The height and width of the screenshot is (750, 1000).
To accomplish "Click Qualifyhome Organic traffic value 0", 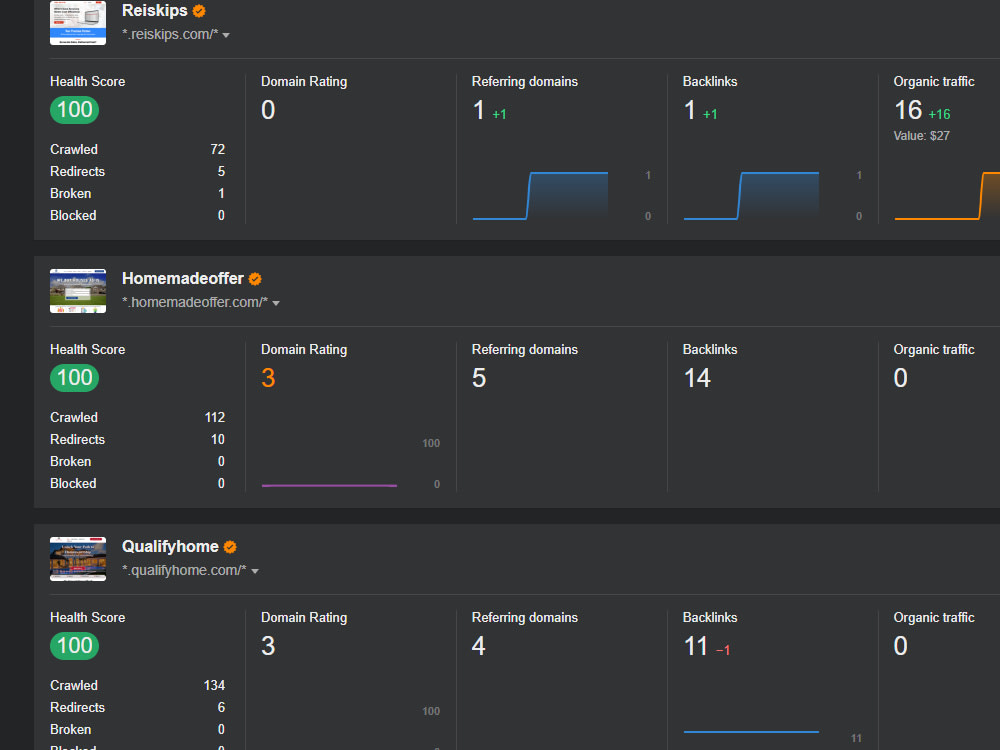I will click(x=901, y=646).
